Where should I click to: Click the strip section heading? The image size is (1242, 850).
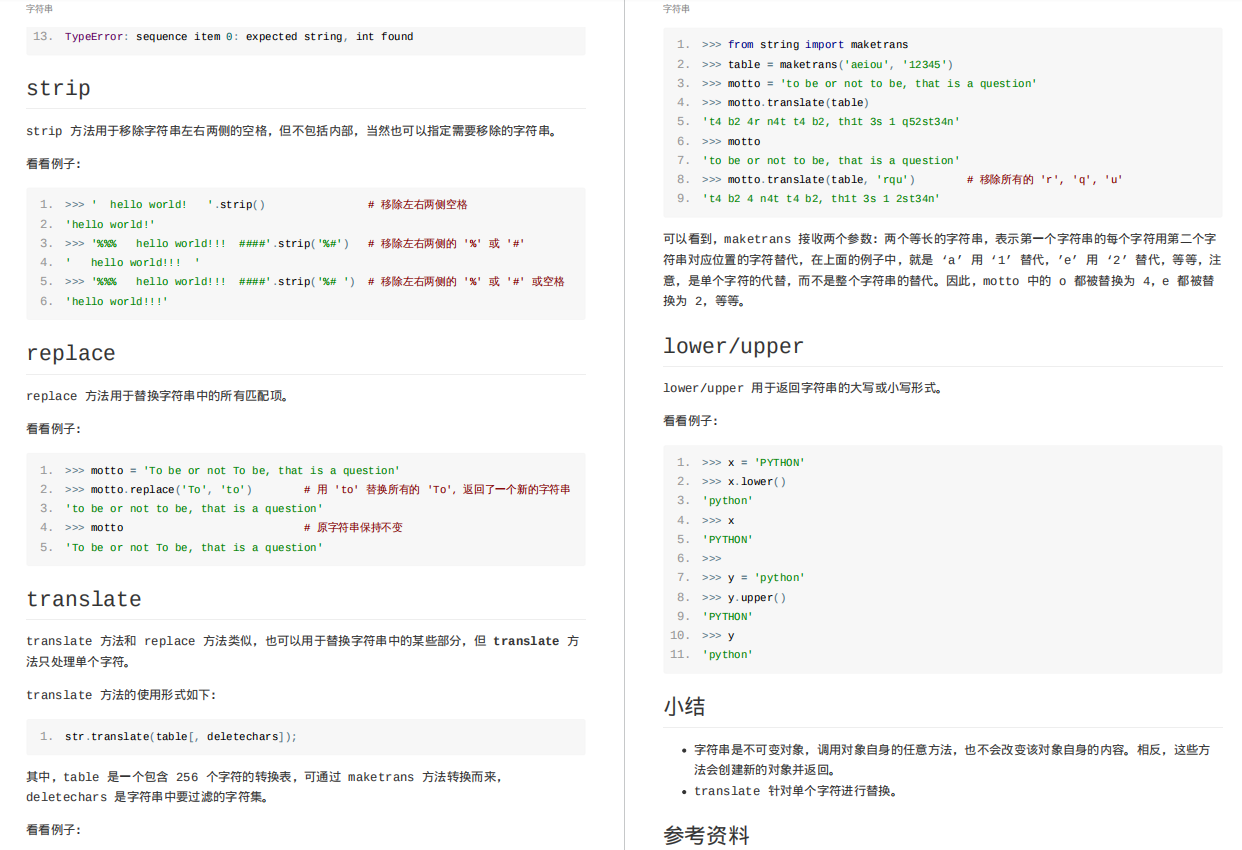58,89
